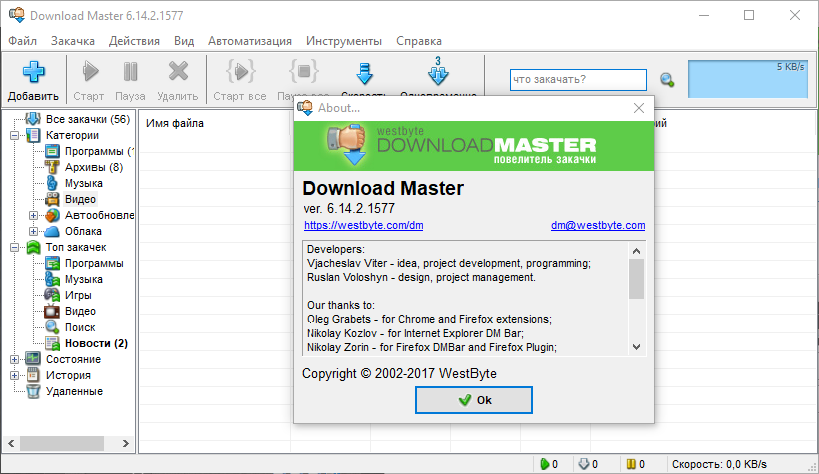
Task: Click the credits list scrollbar thumb
Action: [636, 279]
